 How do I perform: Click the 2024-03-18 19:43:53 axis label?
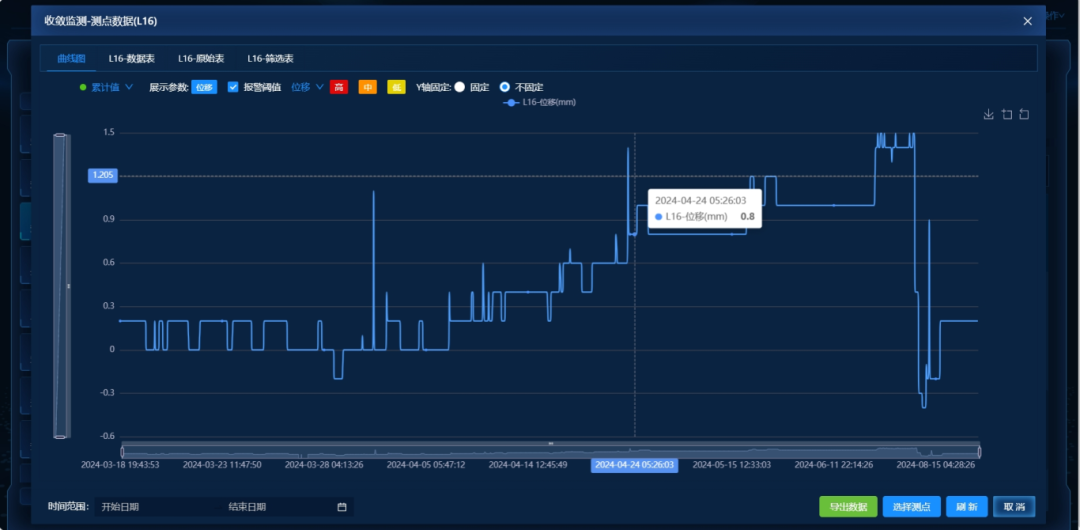point(121,465)
